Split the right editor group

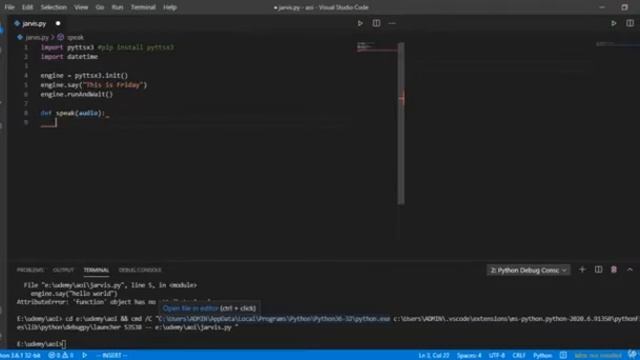pyautogui.click(x=630, y=24)
